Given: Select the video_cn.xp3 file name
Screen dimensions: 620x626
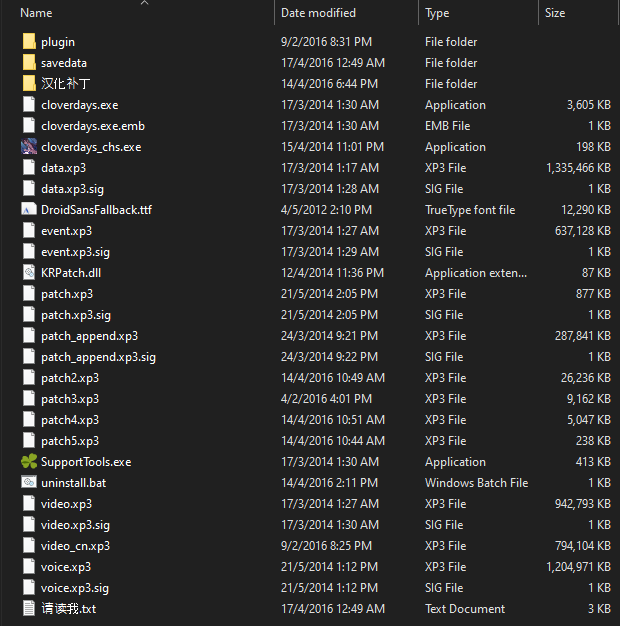Looking at the screenshot, I should (x=75, y=546).
